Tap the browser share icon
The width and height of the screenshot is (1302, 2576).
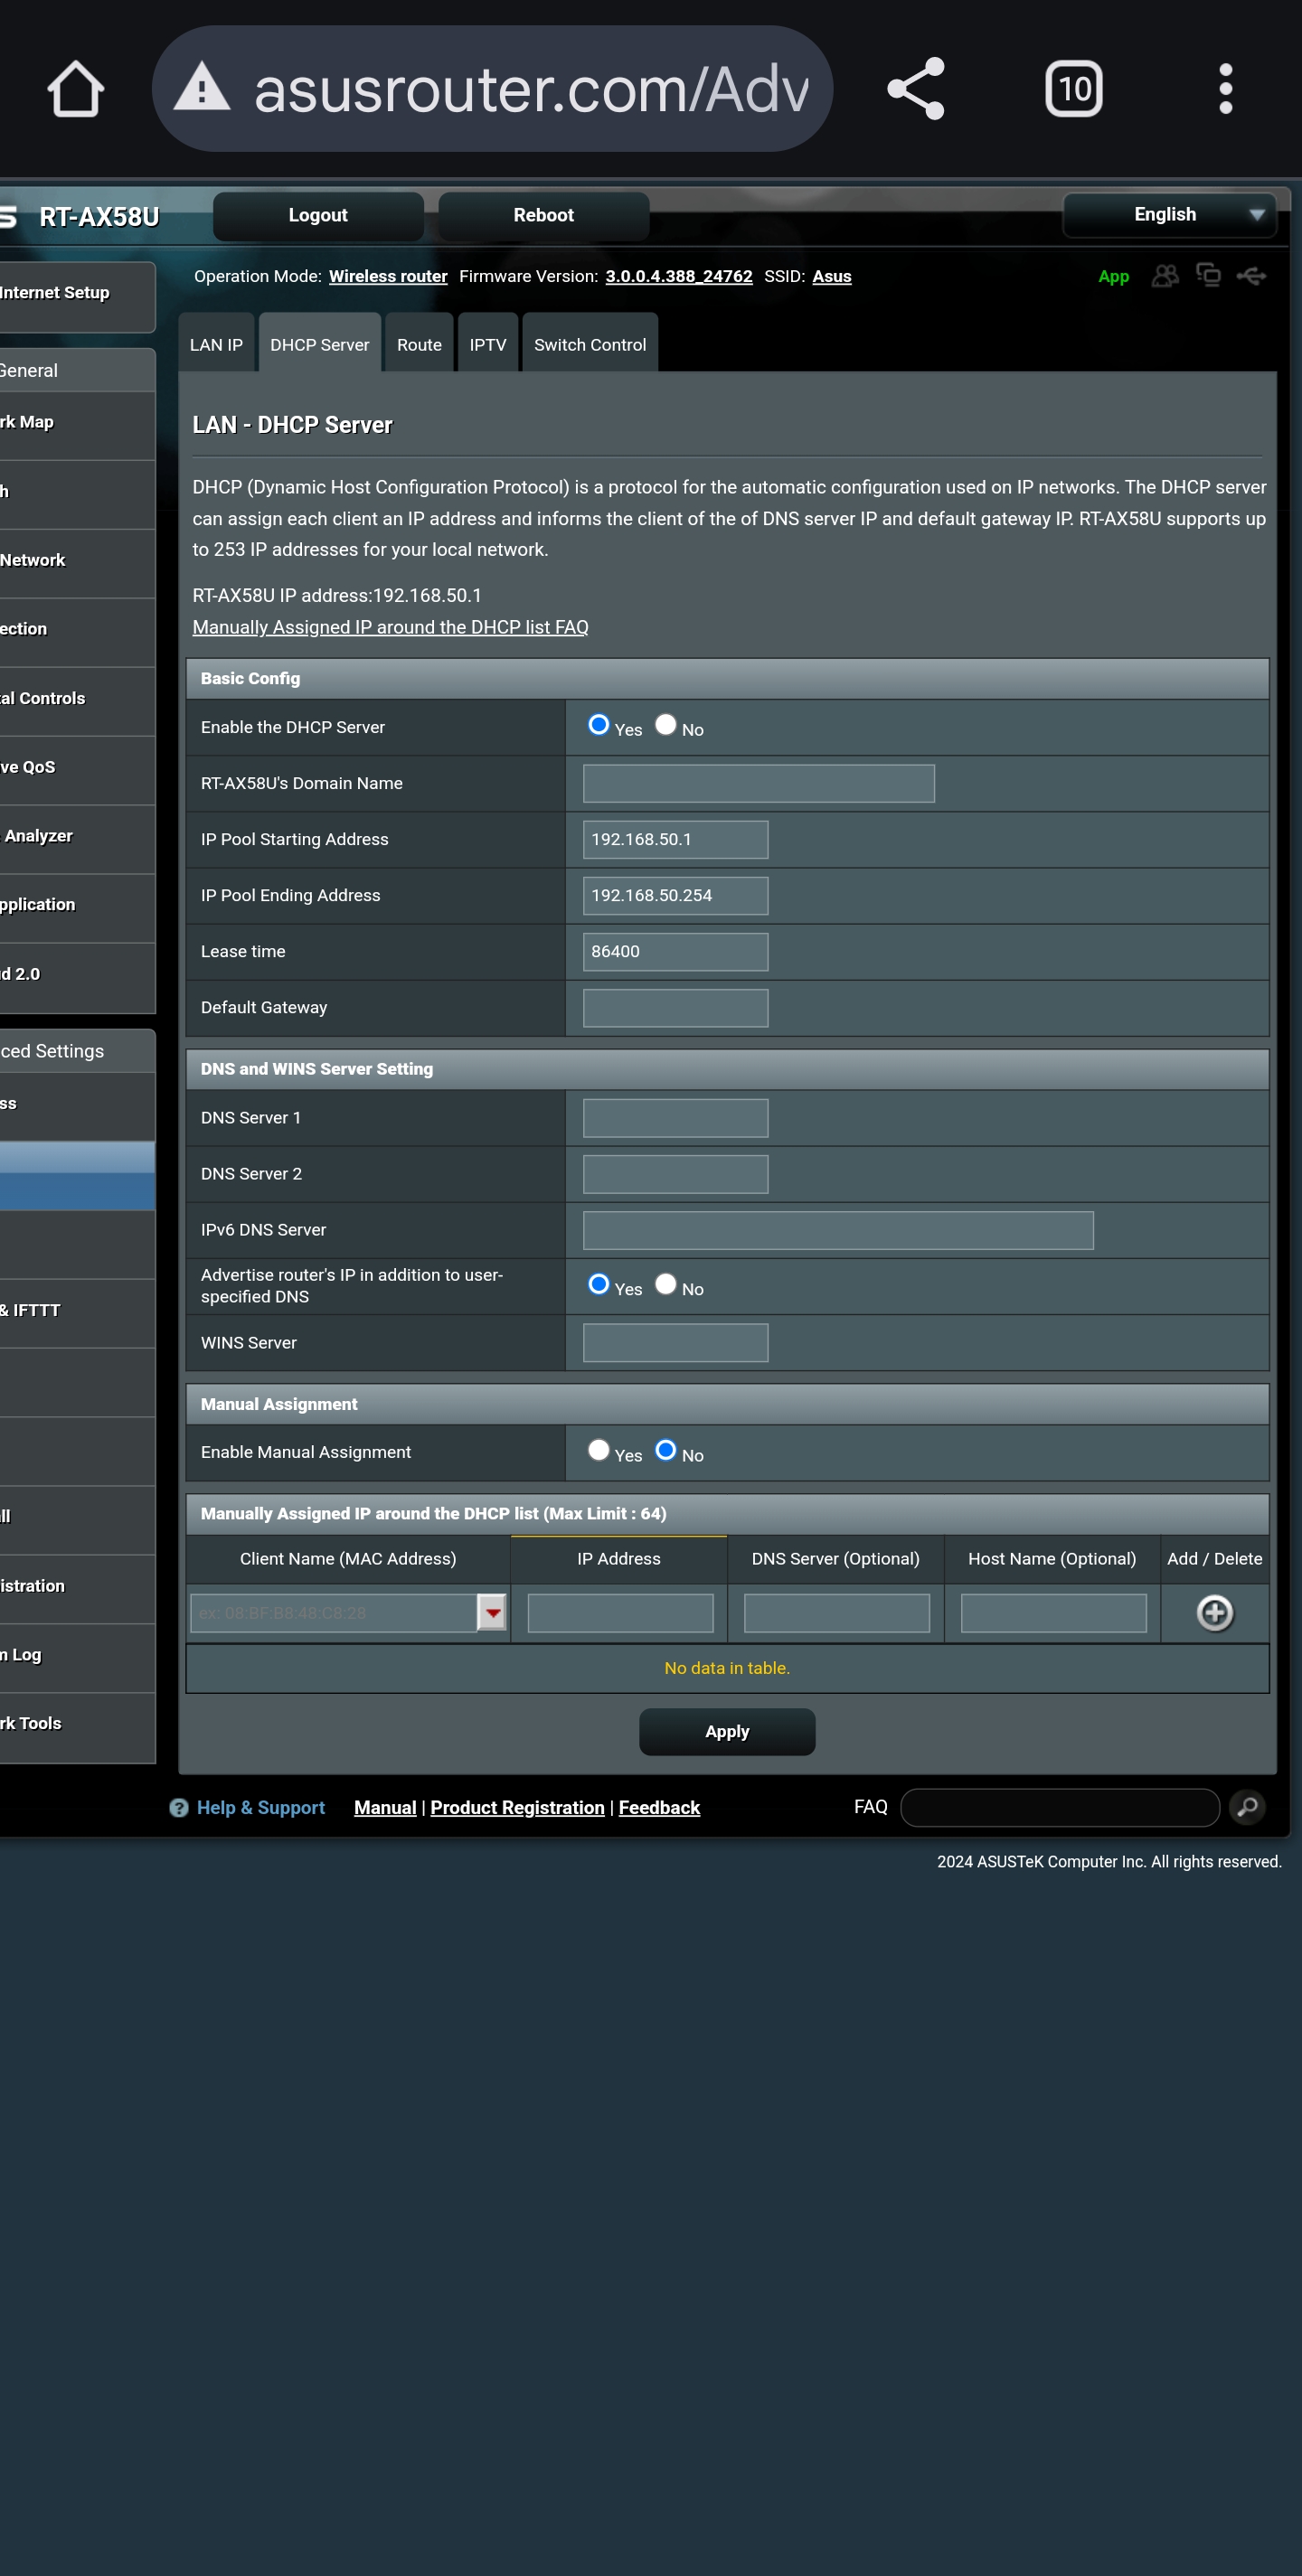click(x=915, y=89)
